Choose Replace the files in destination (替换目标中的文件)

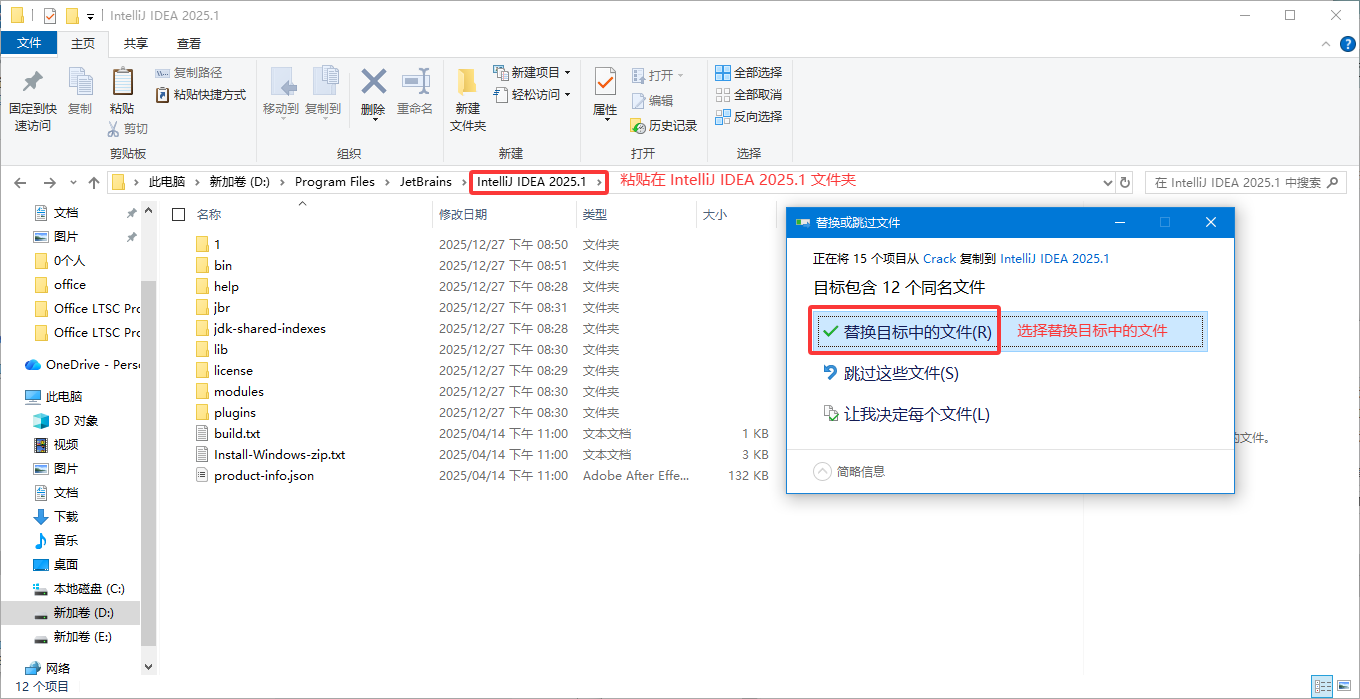click(x=1010, y=331)
